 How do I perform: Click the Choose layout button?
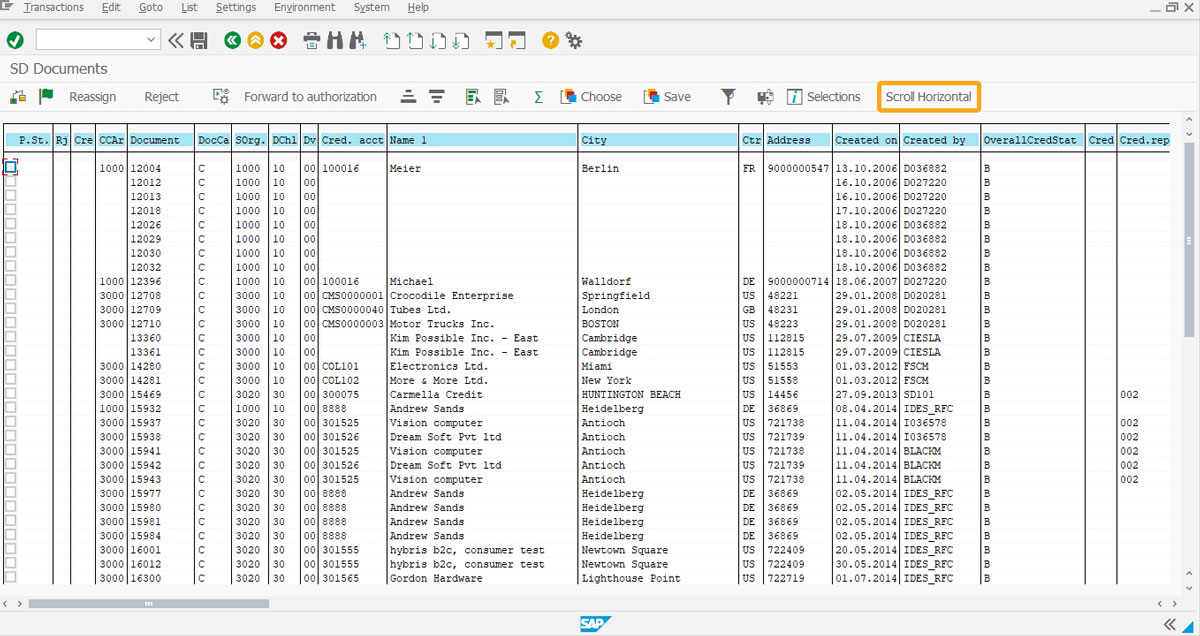pyautogui.click(x=592, y=97)
